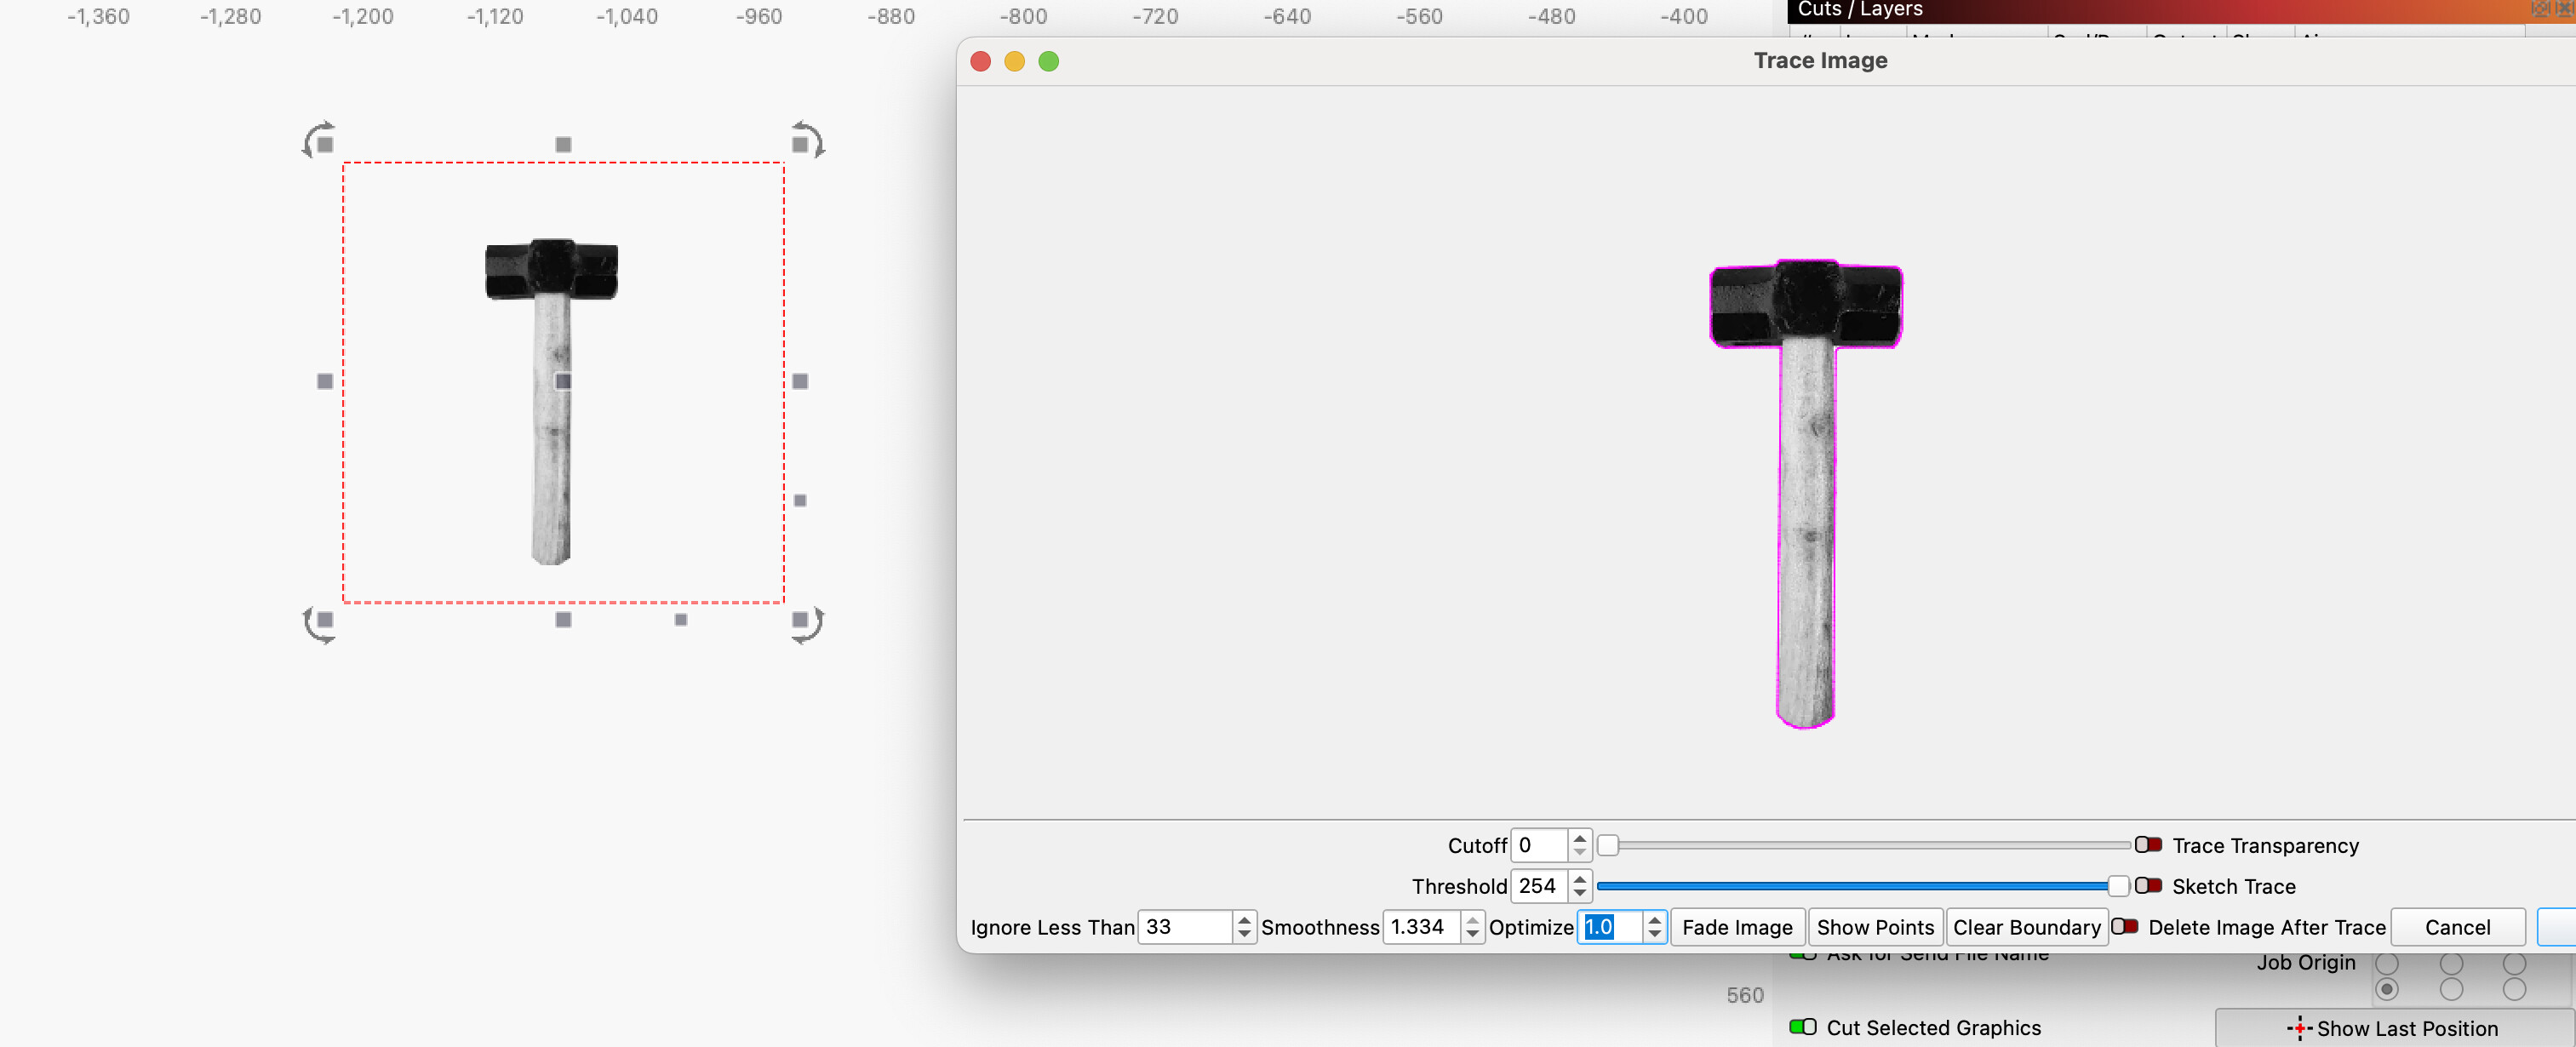Disable Cut Selected Graphics switch
The image size is (2576, 1047).
point(1802,1027)
